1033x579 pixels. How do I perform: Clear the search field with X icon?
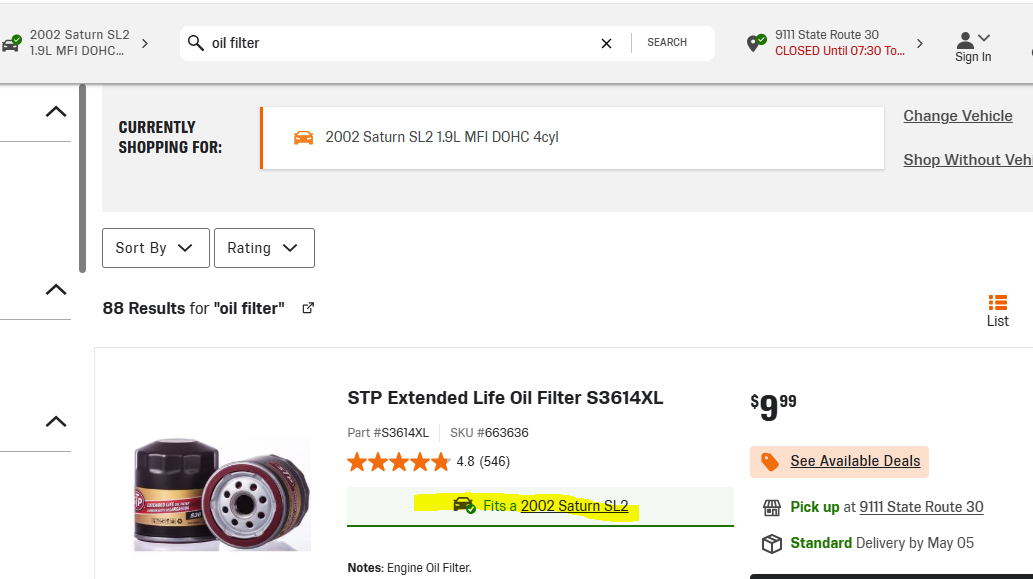[606, 43]
